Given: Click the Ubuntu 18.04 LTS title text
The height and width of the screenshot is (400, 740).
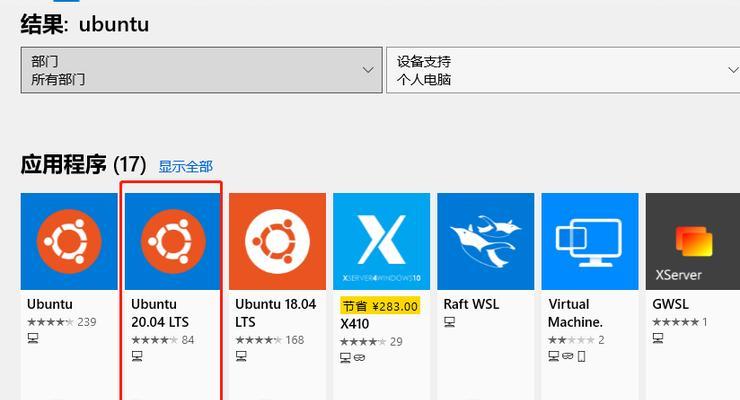Looking at the screenshot, I should point(276,313).
